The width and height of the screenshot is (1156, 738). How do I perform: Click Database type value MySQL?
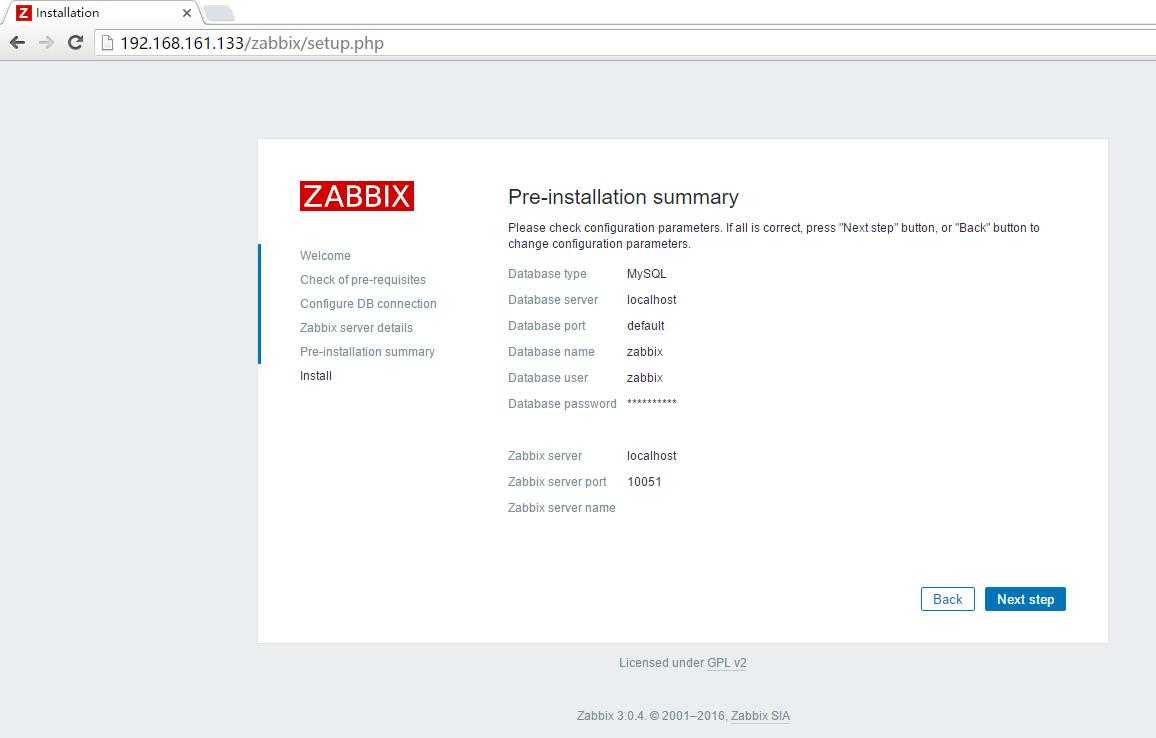click(647, 274)
